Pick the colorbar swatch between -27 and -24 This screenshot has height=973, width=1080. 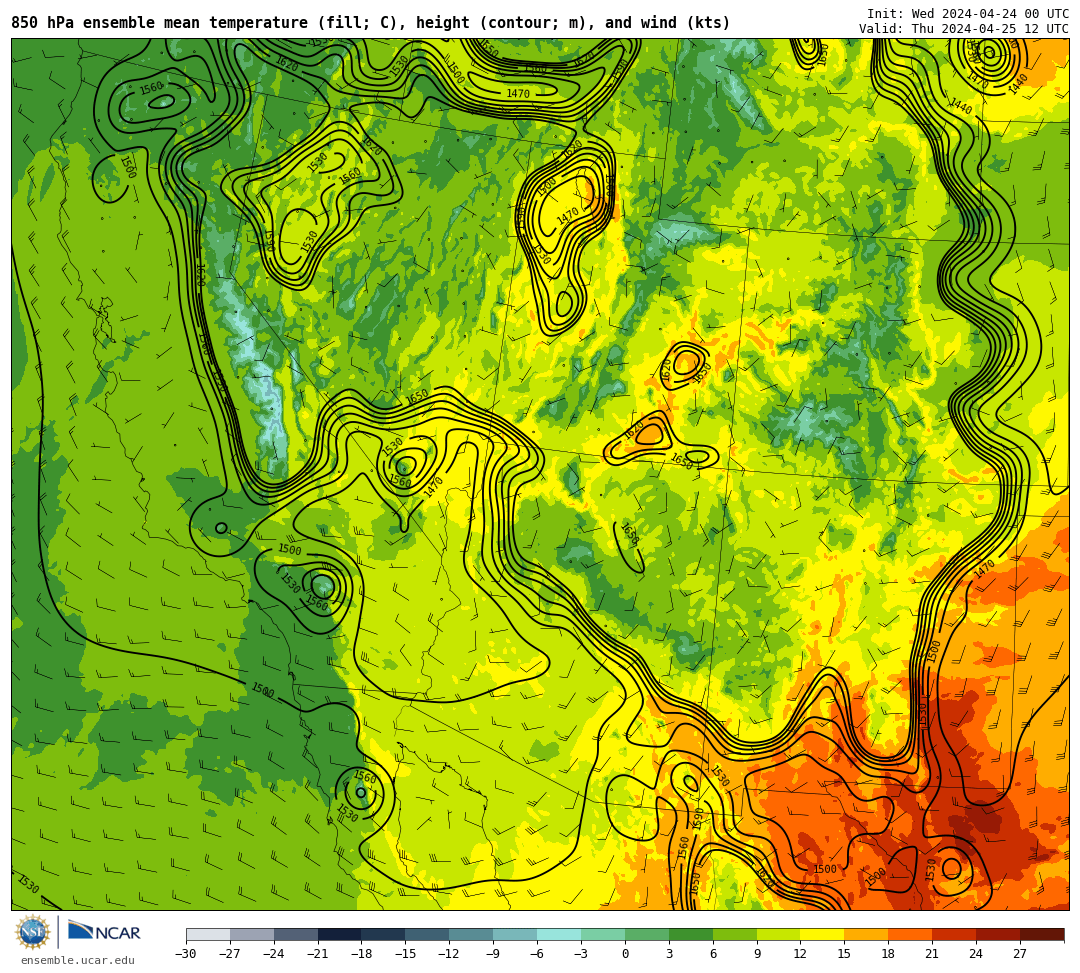tap(252, 934)
